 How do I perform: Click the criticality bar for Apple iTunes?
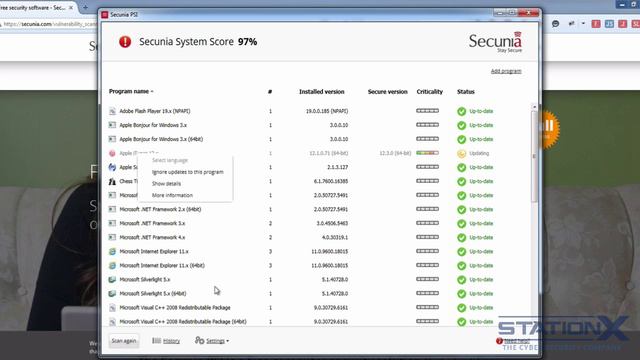(x=427, y=153)
